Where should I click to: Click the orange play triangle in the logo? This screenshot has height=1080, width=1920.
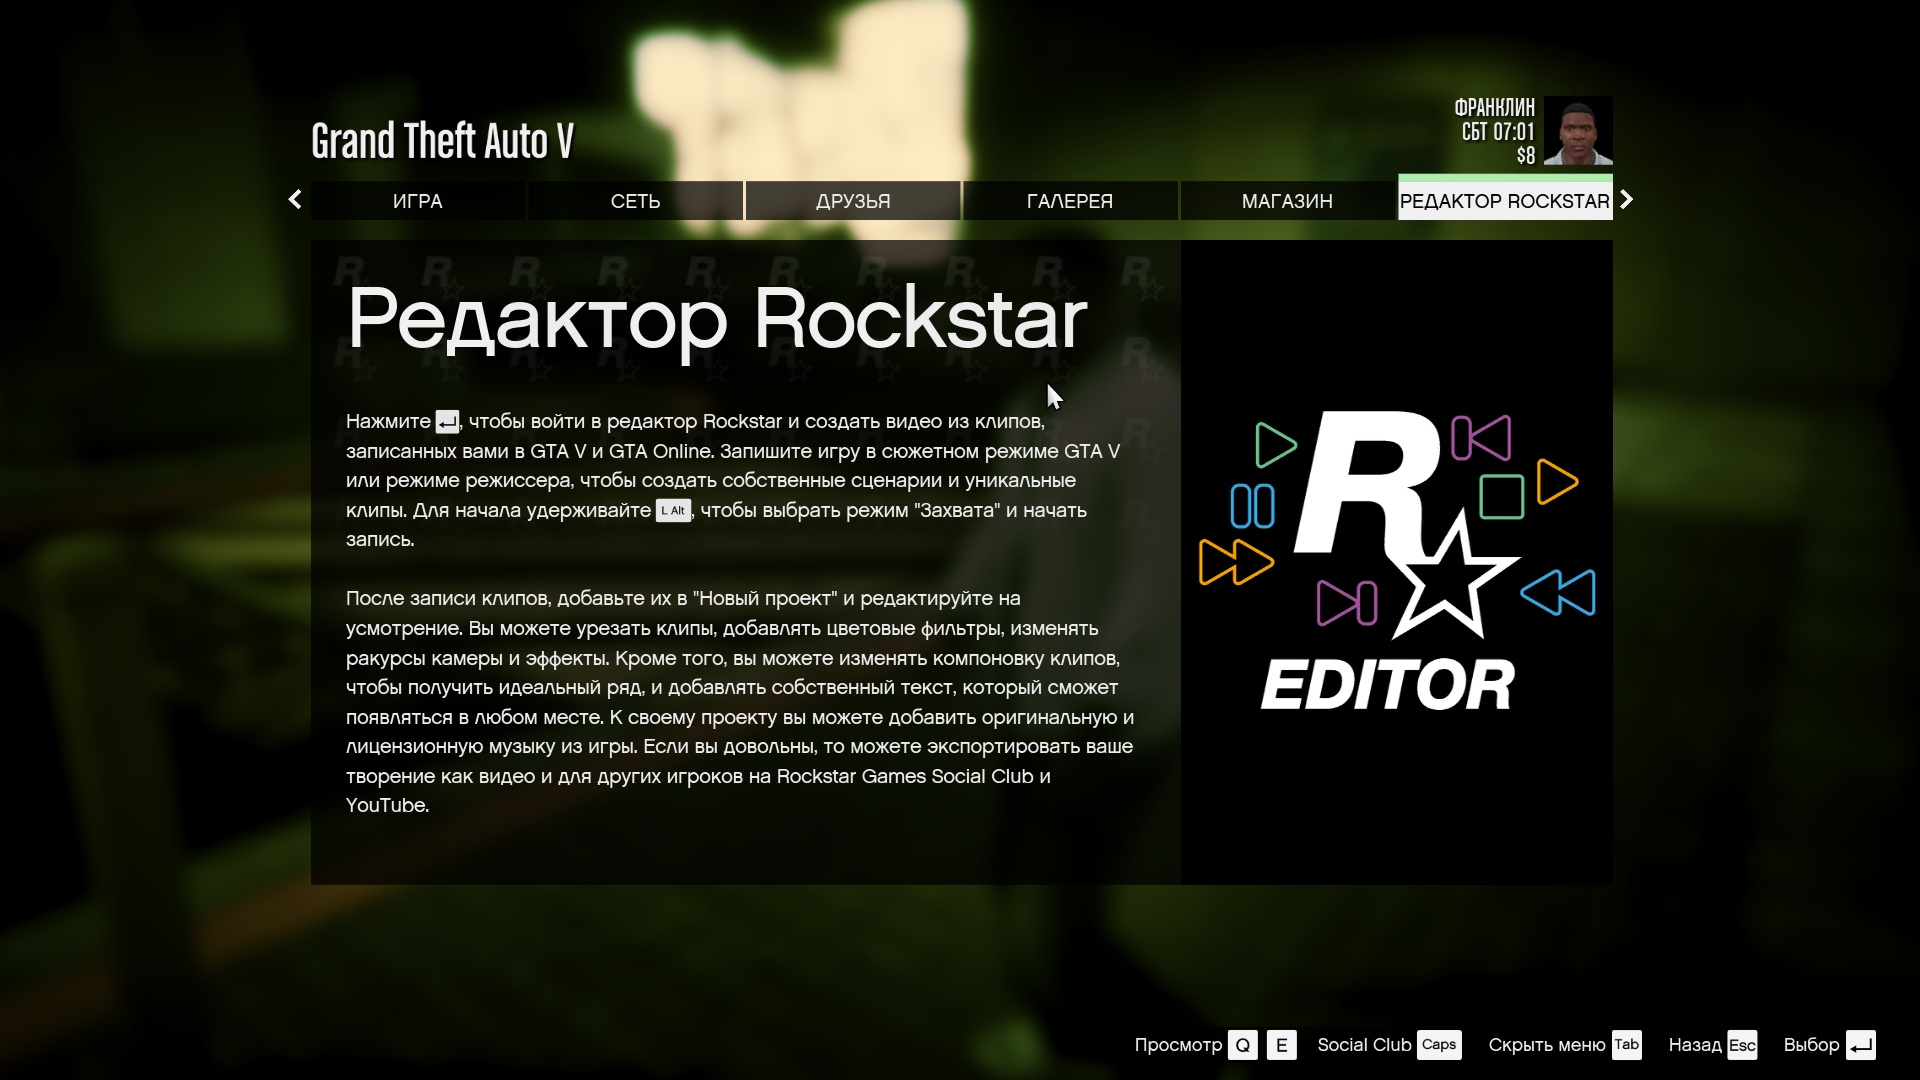point(1557,482)
